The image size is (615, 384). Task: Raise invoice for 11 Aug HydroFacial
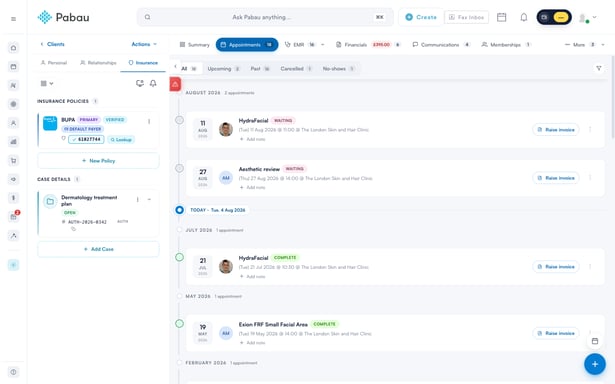(x=556, y=129)
